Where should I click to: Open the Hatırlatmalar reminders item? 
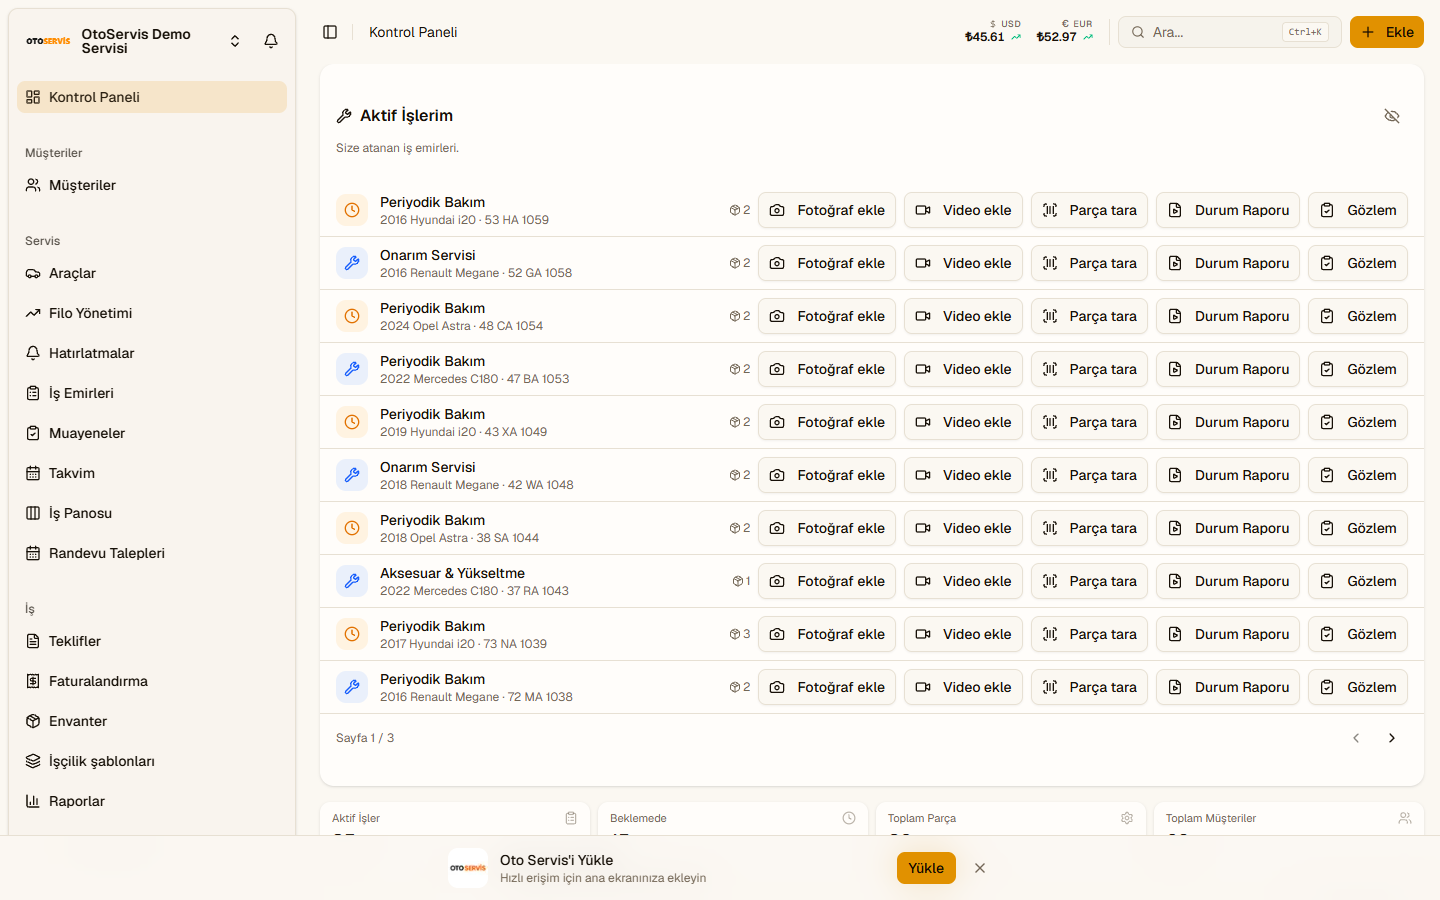coord(152,353)
